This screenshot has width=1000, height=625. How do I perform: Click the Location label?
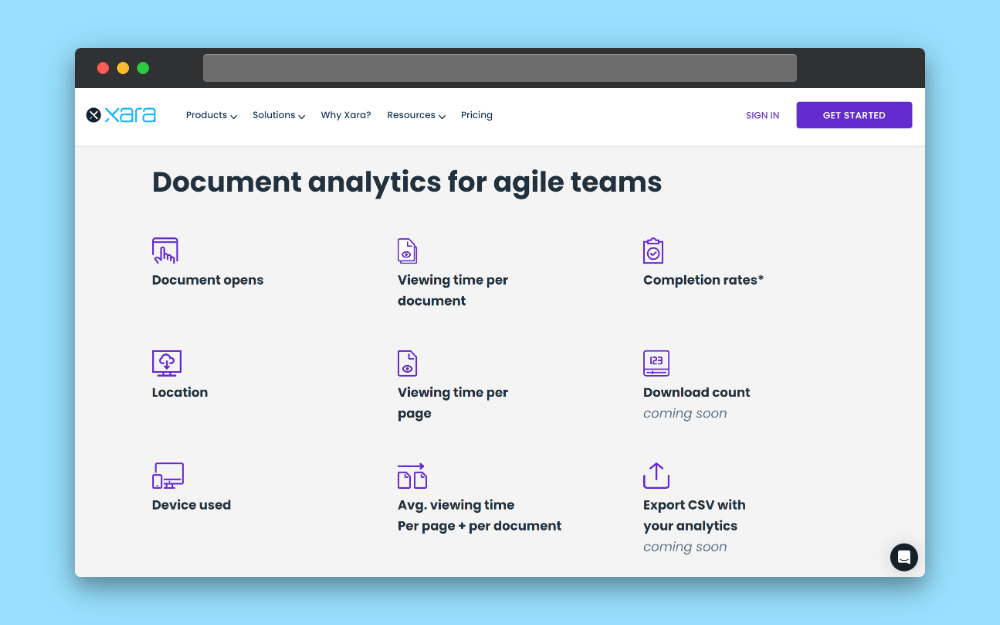[180, 392]
